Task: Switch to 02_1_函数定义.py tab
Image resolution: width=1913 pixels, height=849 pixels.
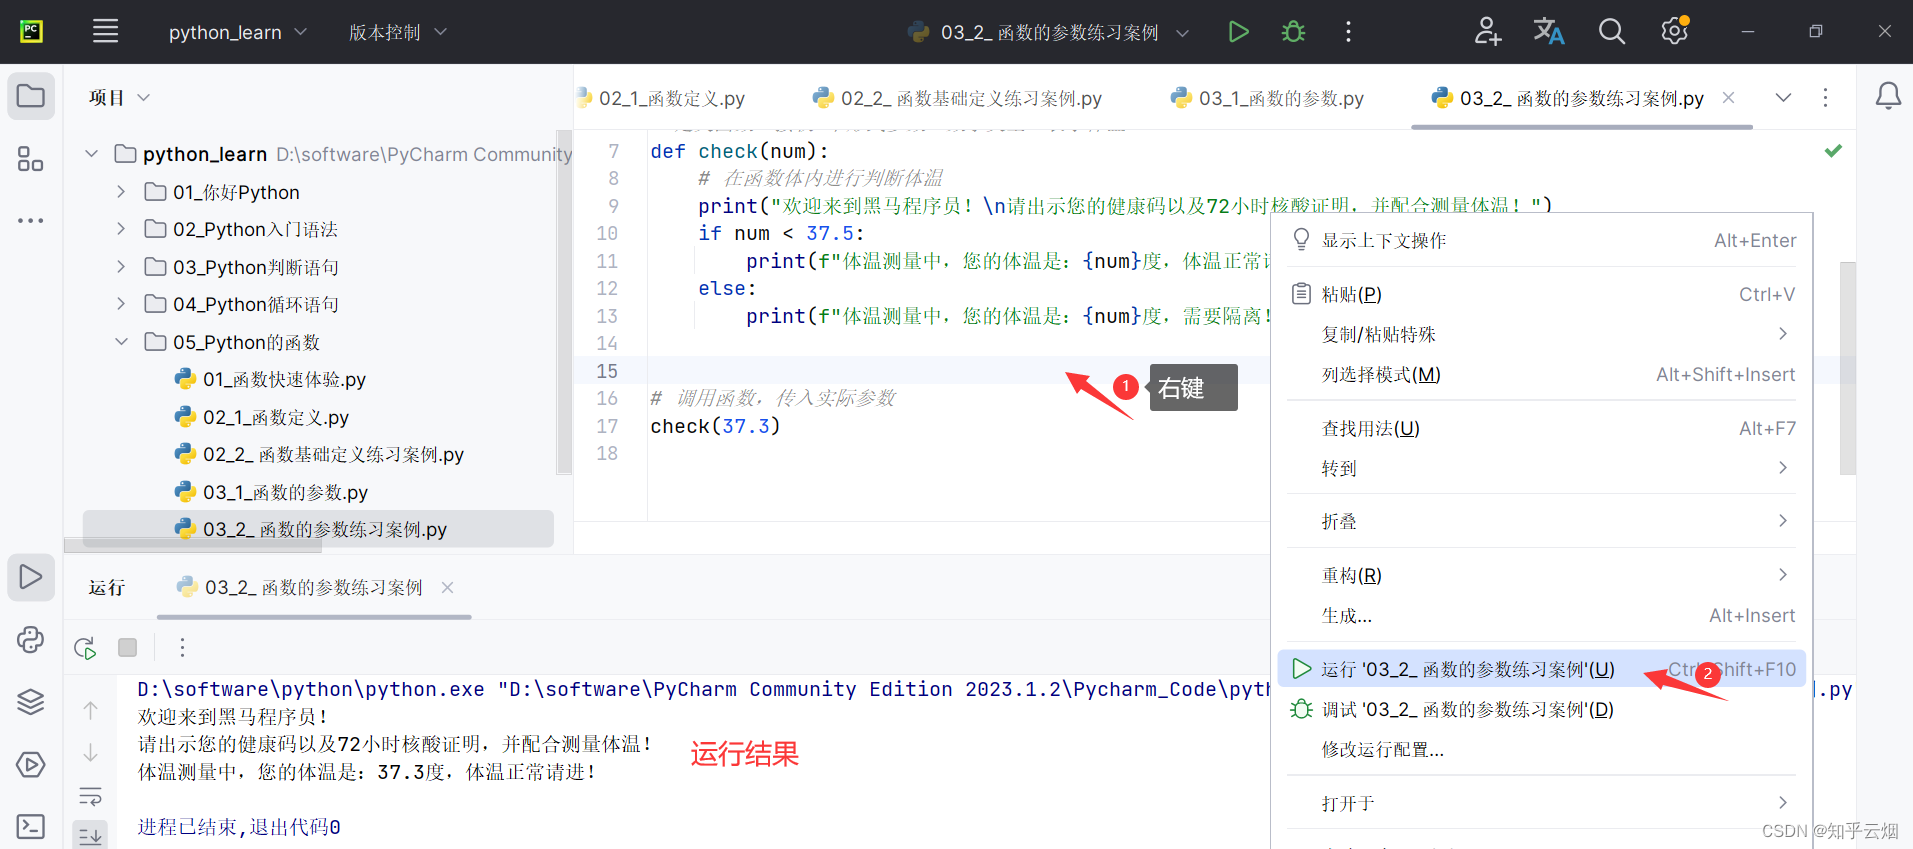Action: click(661, 98)
